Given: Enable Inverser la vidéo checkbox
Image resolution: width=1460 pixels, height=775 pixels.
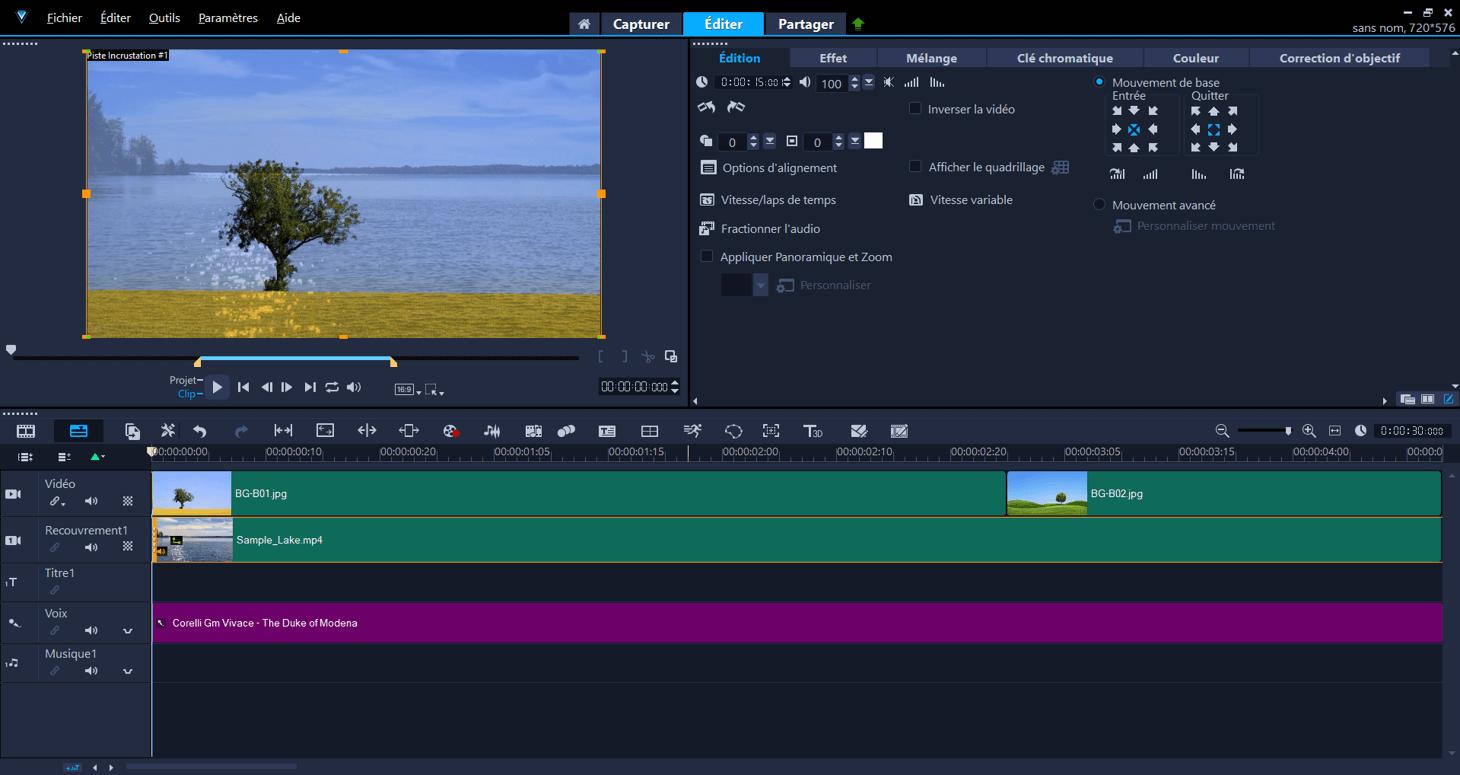Looking at the screenshot, I should 915,109.
